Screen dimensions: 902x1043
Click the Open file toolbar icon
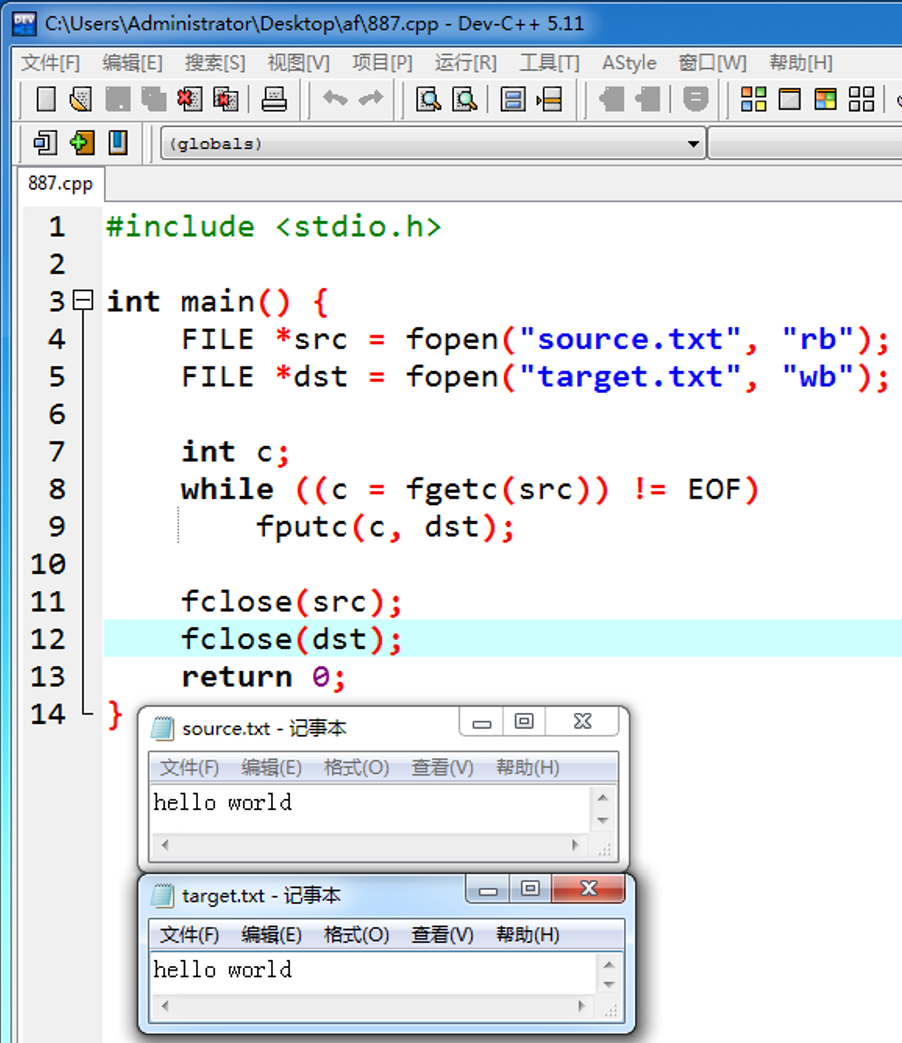pyautogui.click(x=81, y=100)
